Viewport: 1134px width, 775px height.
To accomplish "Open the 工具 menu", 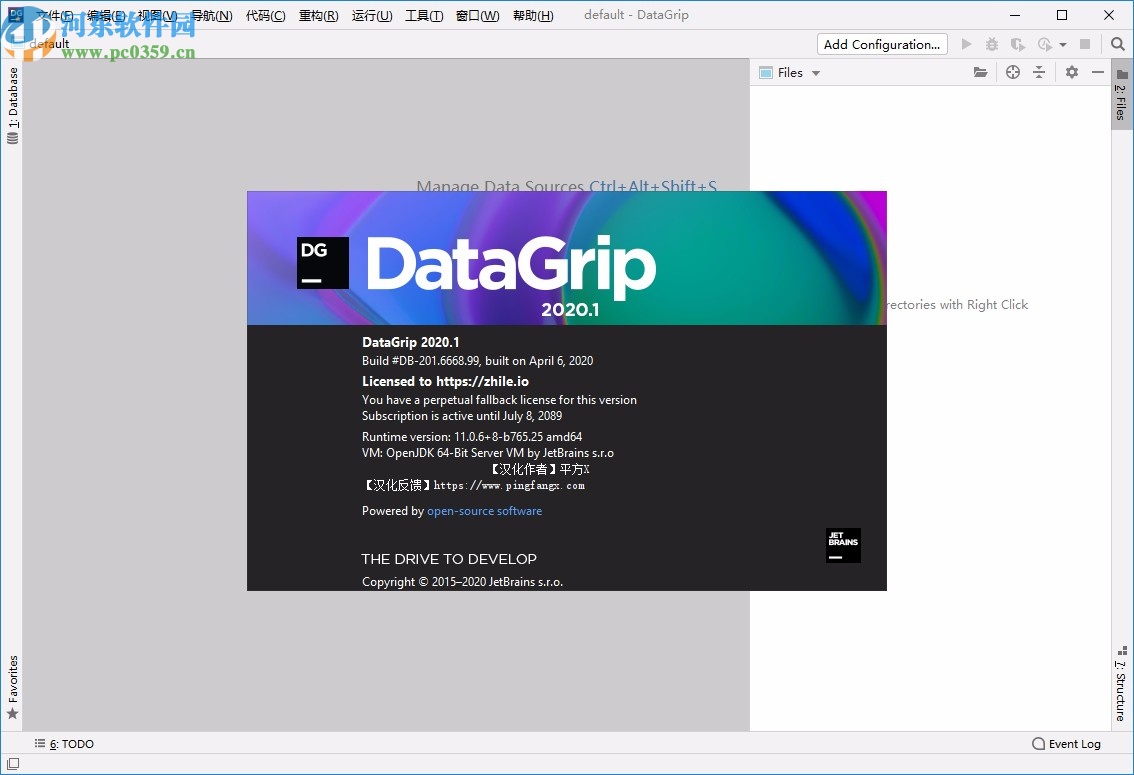I will click(423, 15).
